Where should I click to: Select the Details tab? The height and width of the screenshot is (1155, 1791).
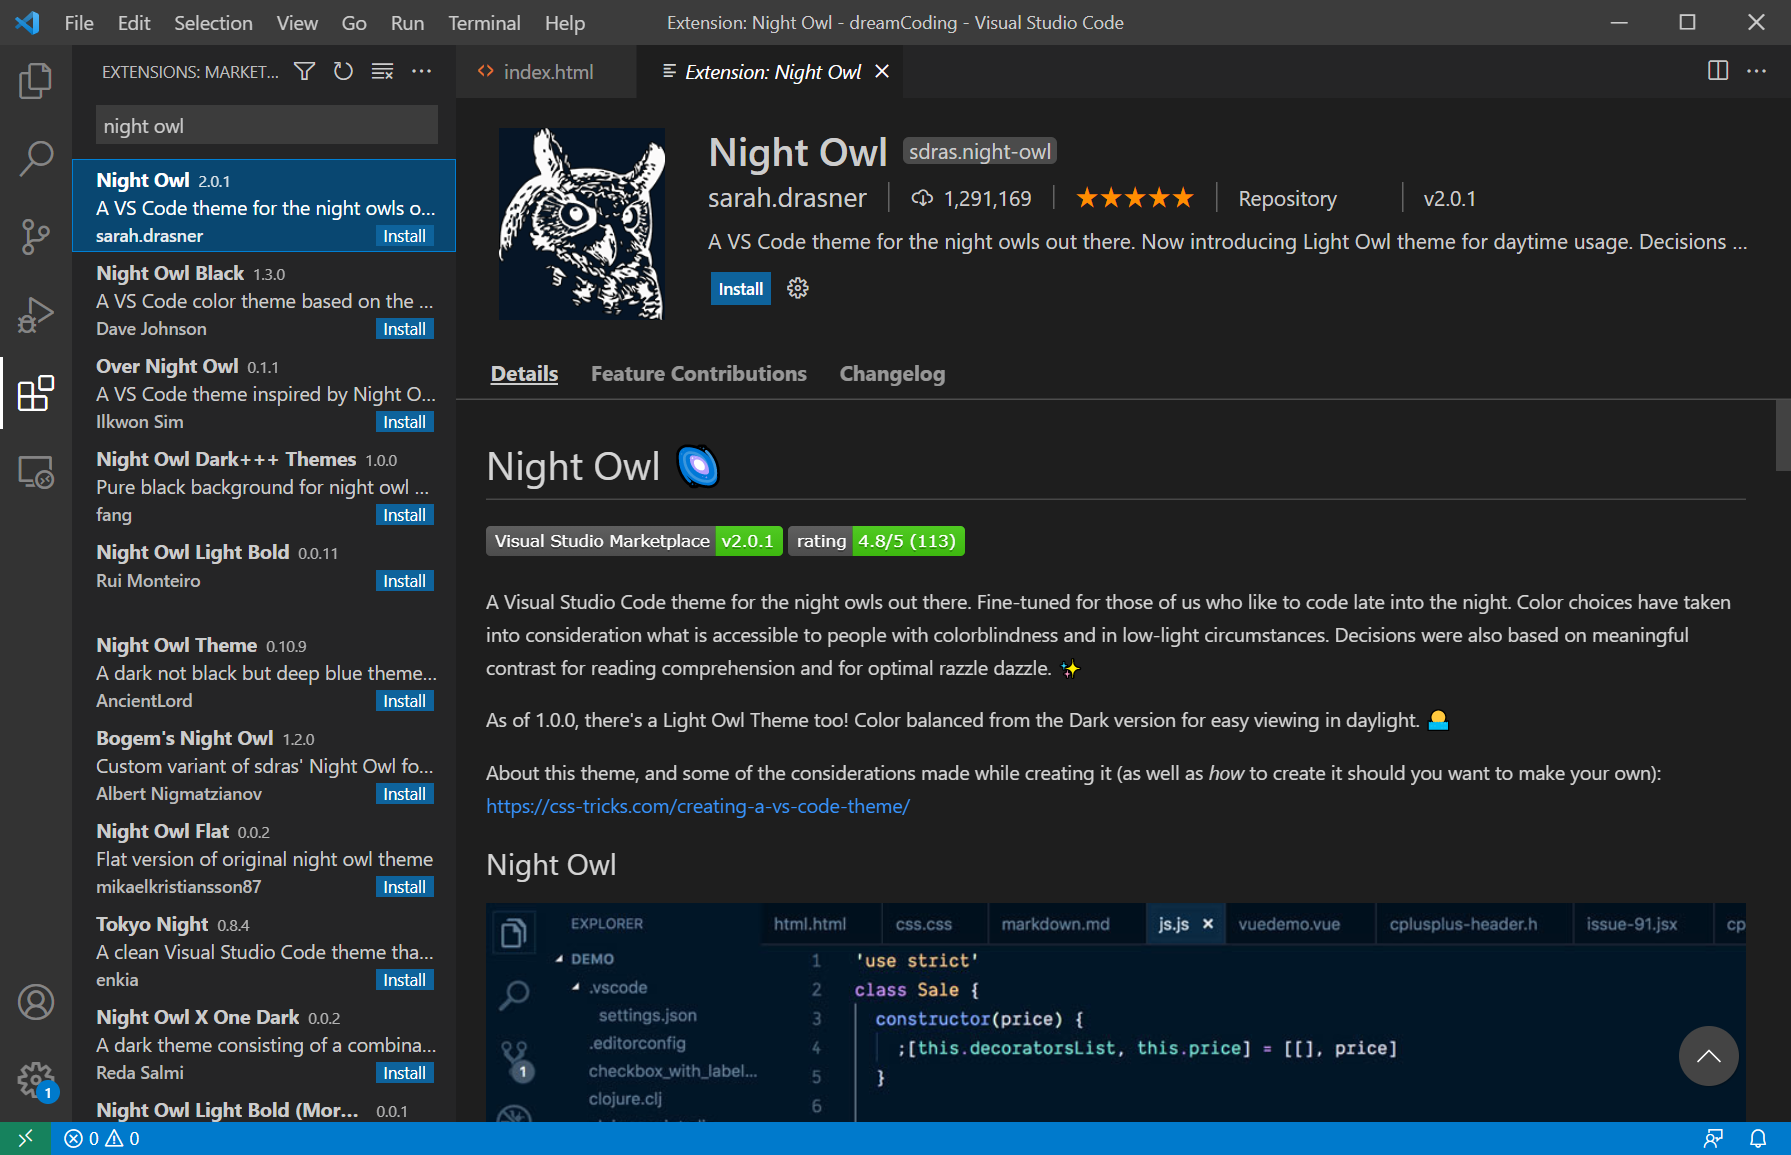[524, 373]
